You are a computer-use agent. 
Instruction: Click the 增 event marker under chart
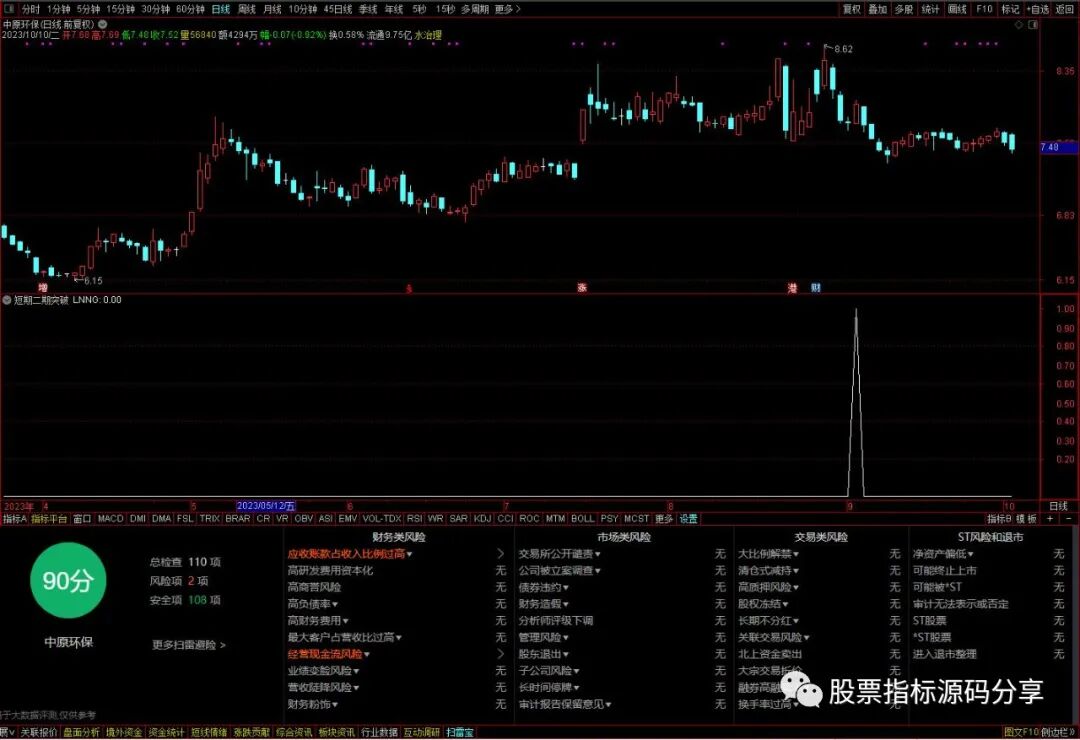click(x=43, y=287)
